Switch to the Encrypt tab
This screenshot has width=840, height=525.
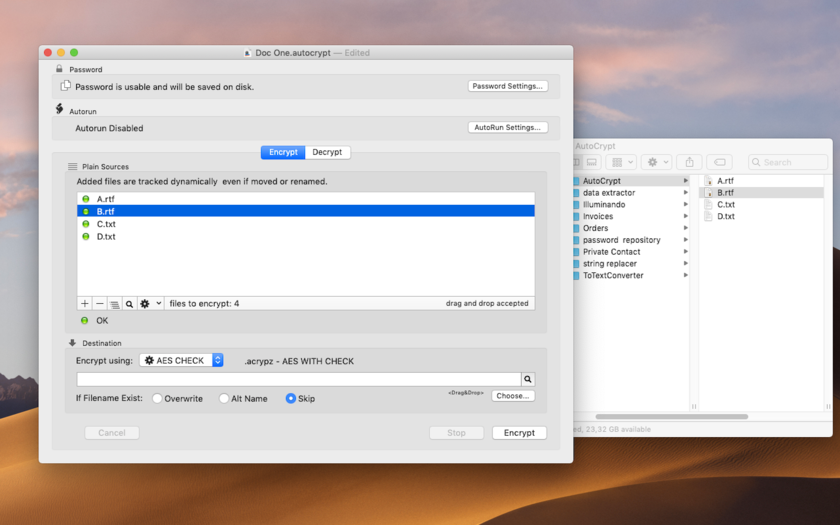coord(283,152)
